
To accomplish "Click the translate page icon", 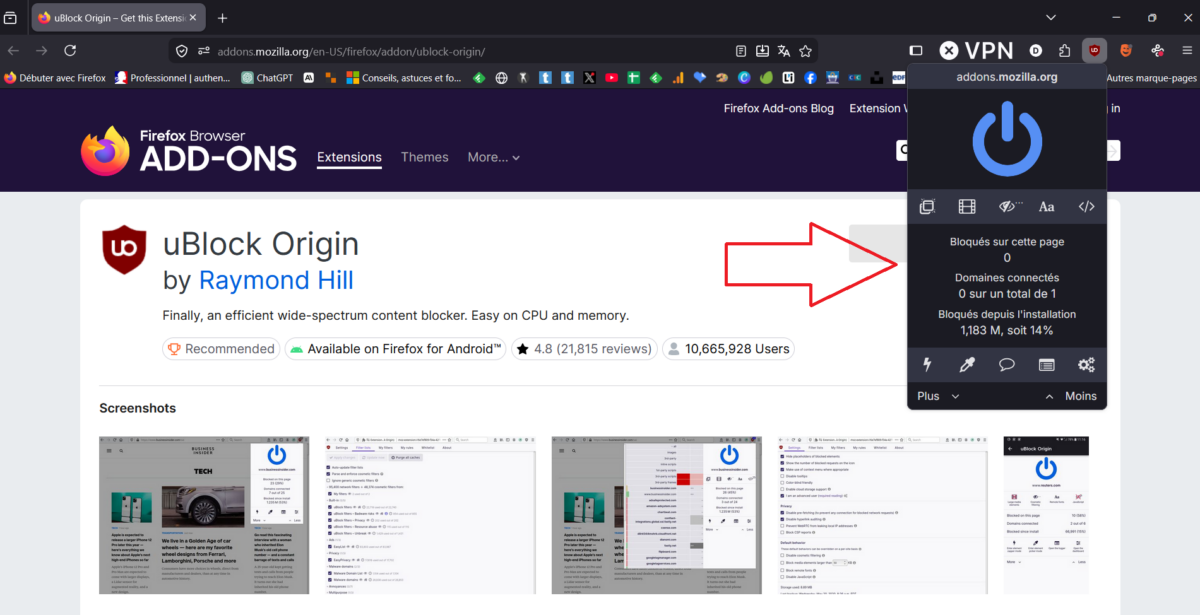I will coord(784,51).
